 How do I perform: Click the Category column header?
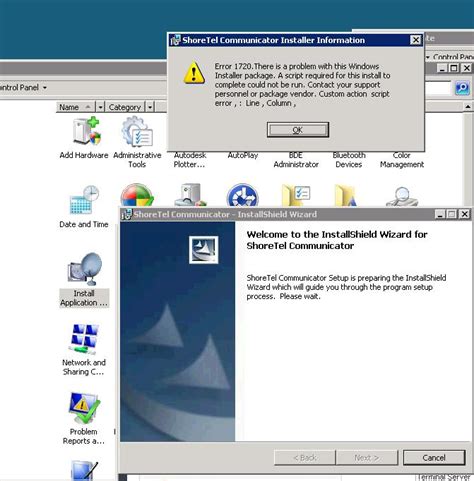pyautogui.click(x=125, y=107)
